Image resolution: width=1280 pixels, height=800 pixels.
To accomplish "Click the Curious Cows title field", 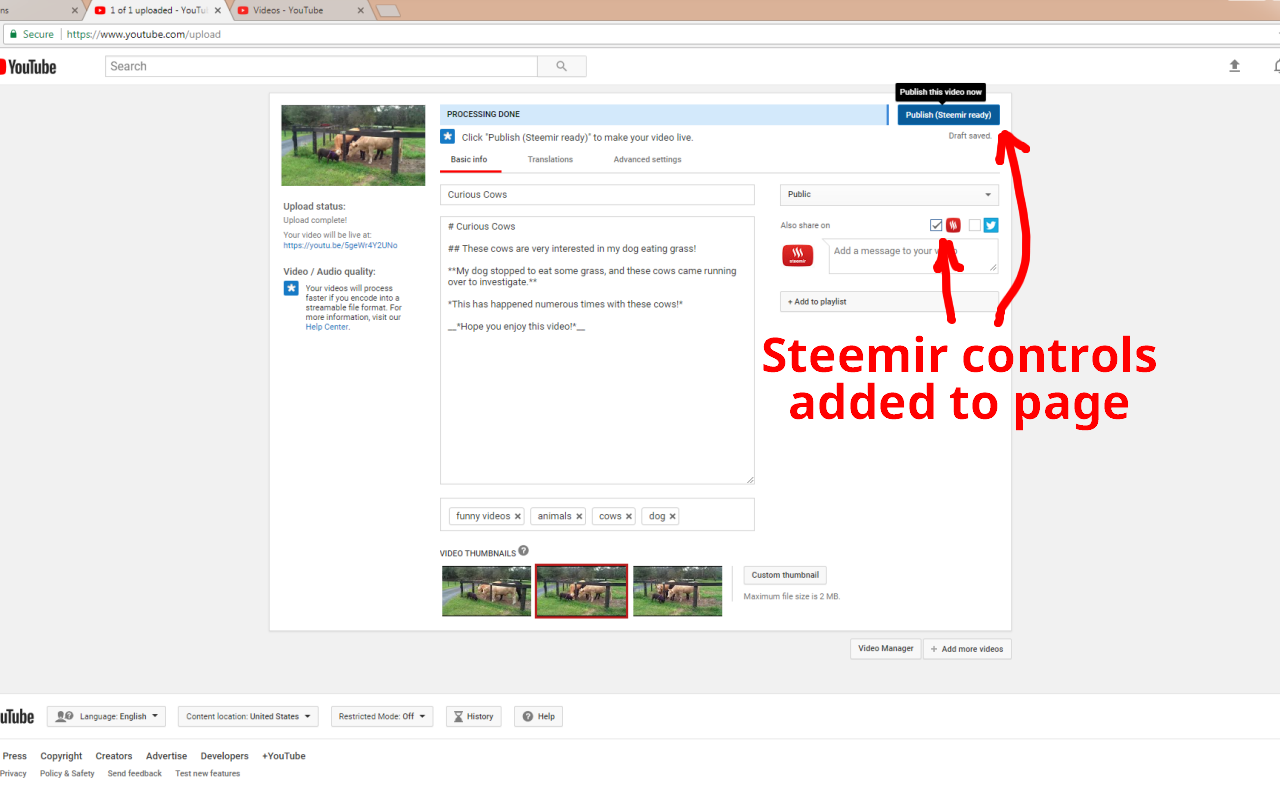I will [x=597, y=195].
